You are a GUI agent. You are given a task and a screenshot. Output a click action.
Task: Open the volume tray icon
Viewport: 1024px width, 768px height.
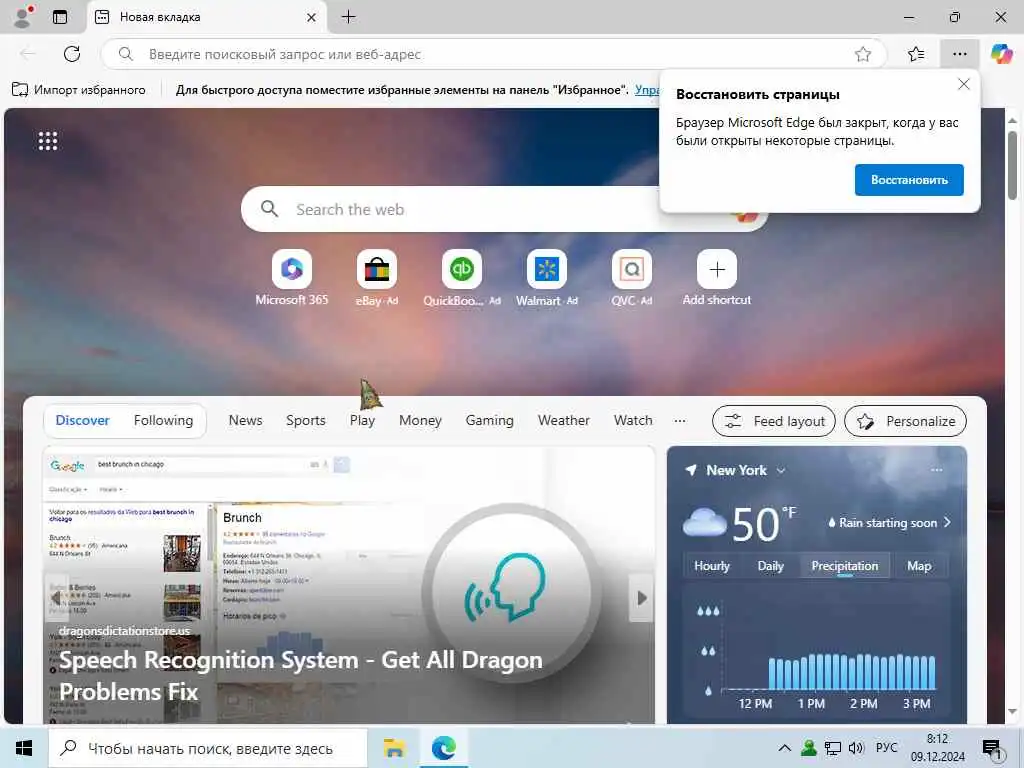coord(856,748)
